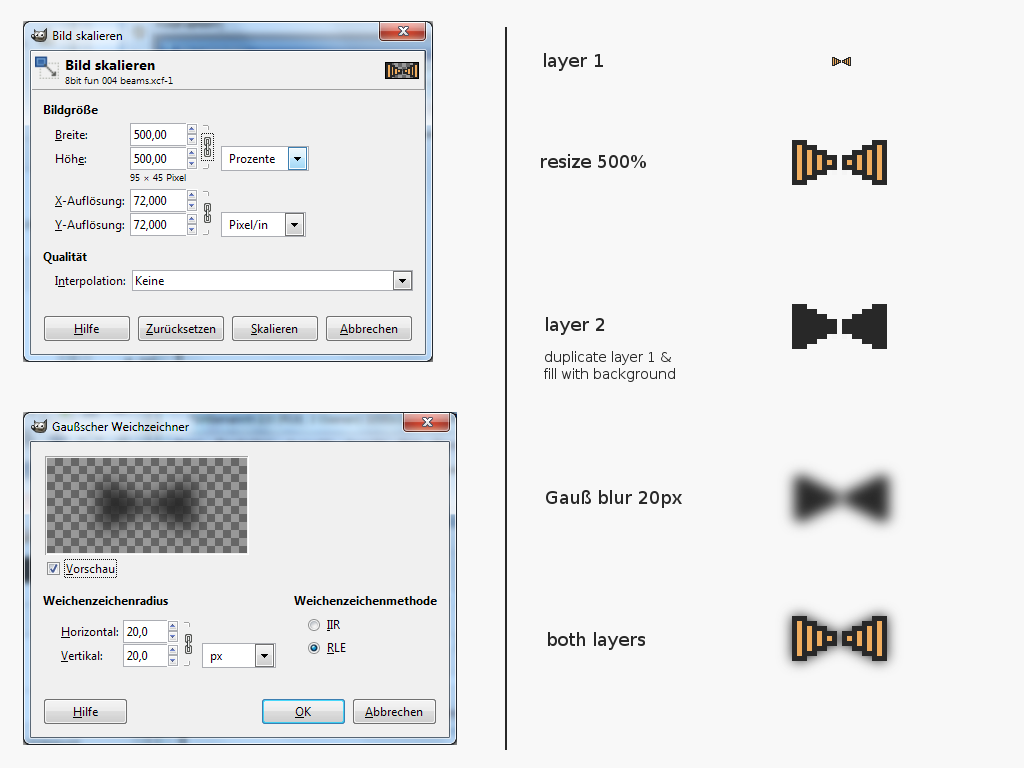Click the GIMP icon in Bild skalieren titlebar
The image size is (1024, 768).
coord(39,35)
